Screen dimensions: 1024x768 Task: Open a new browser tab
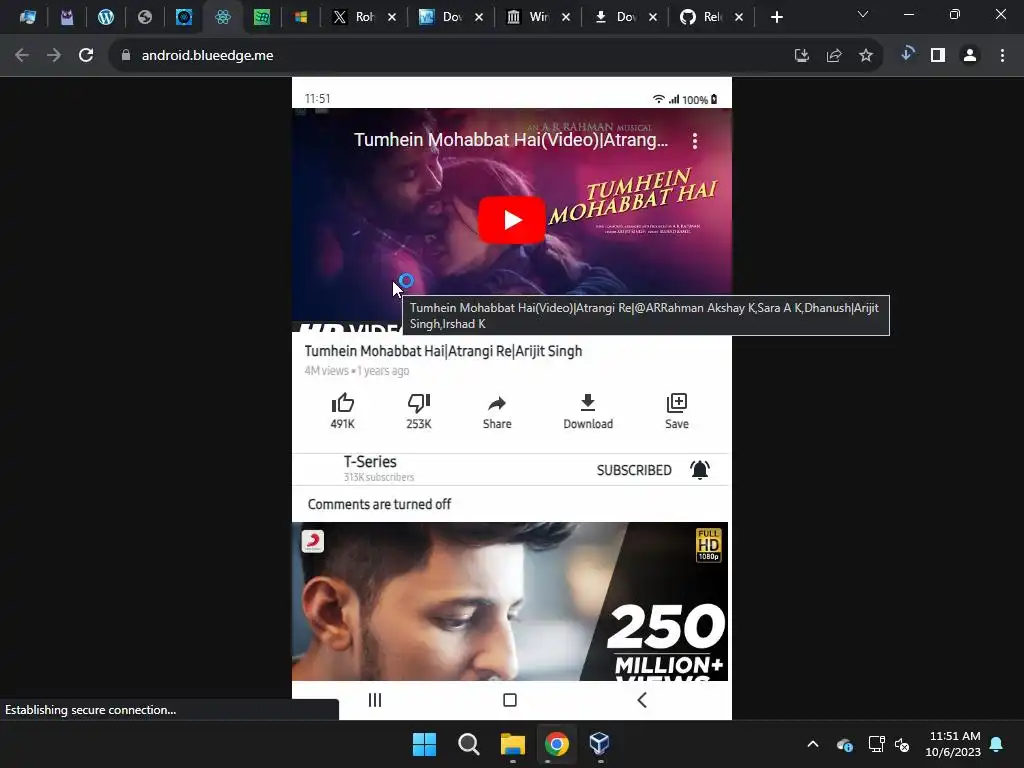point(776,18)
